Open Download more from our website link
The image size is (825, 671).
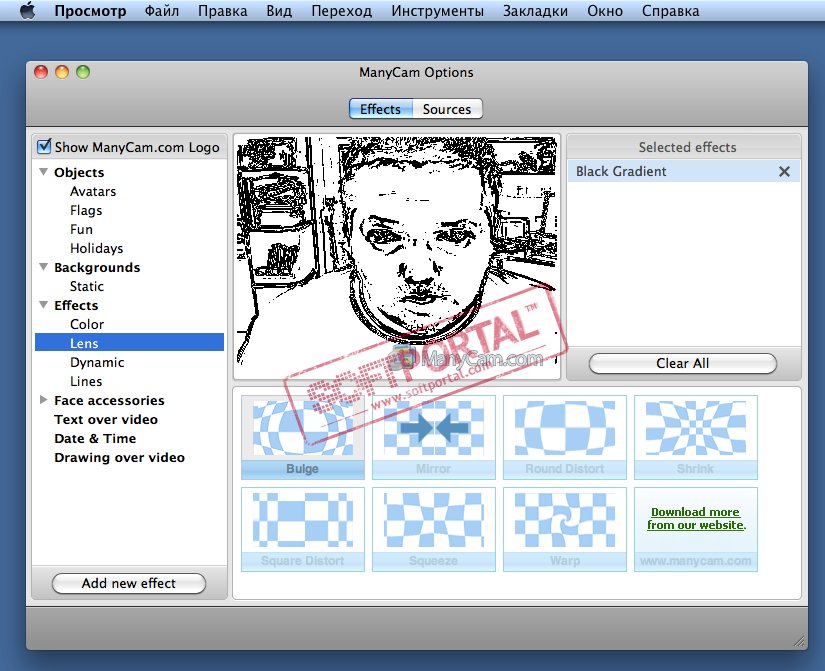coord(696,518)
